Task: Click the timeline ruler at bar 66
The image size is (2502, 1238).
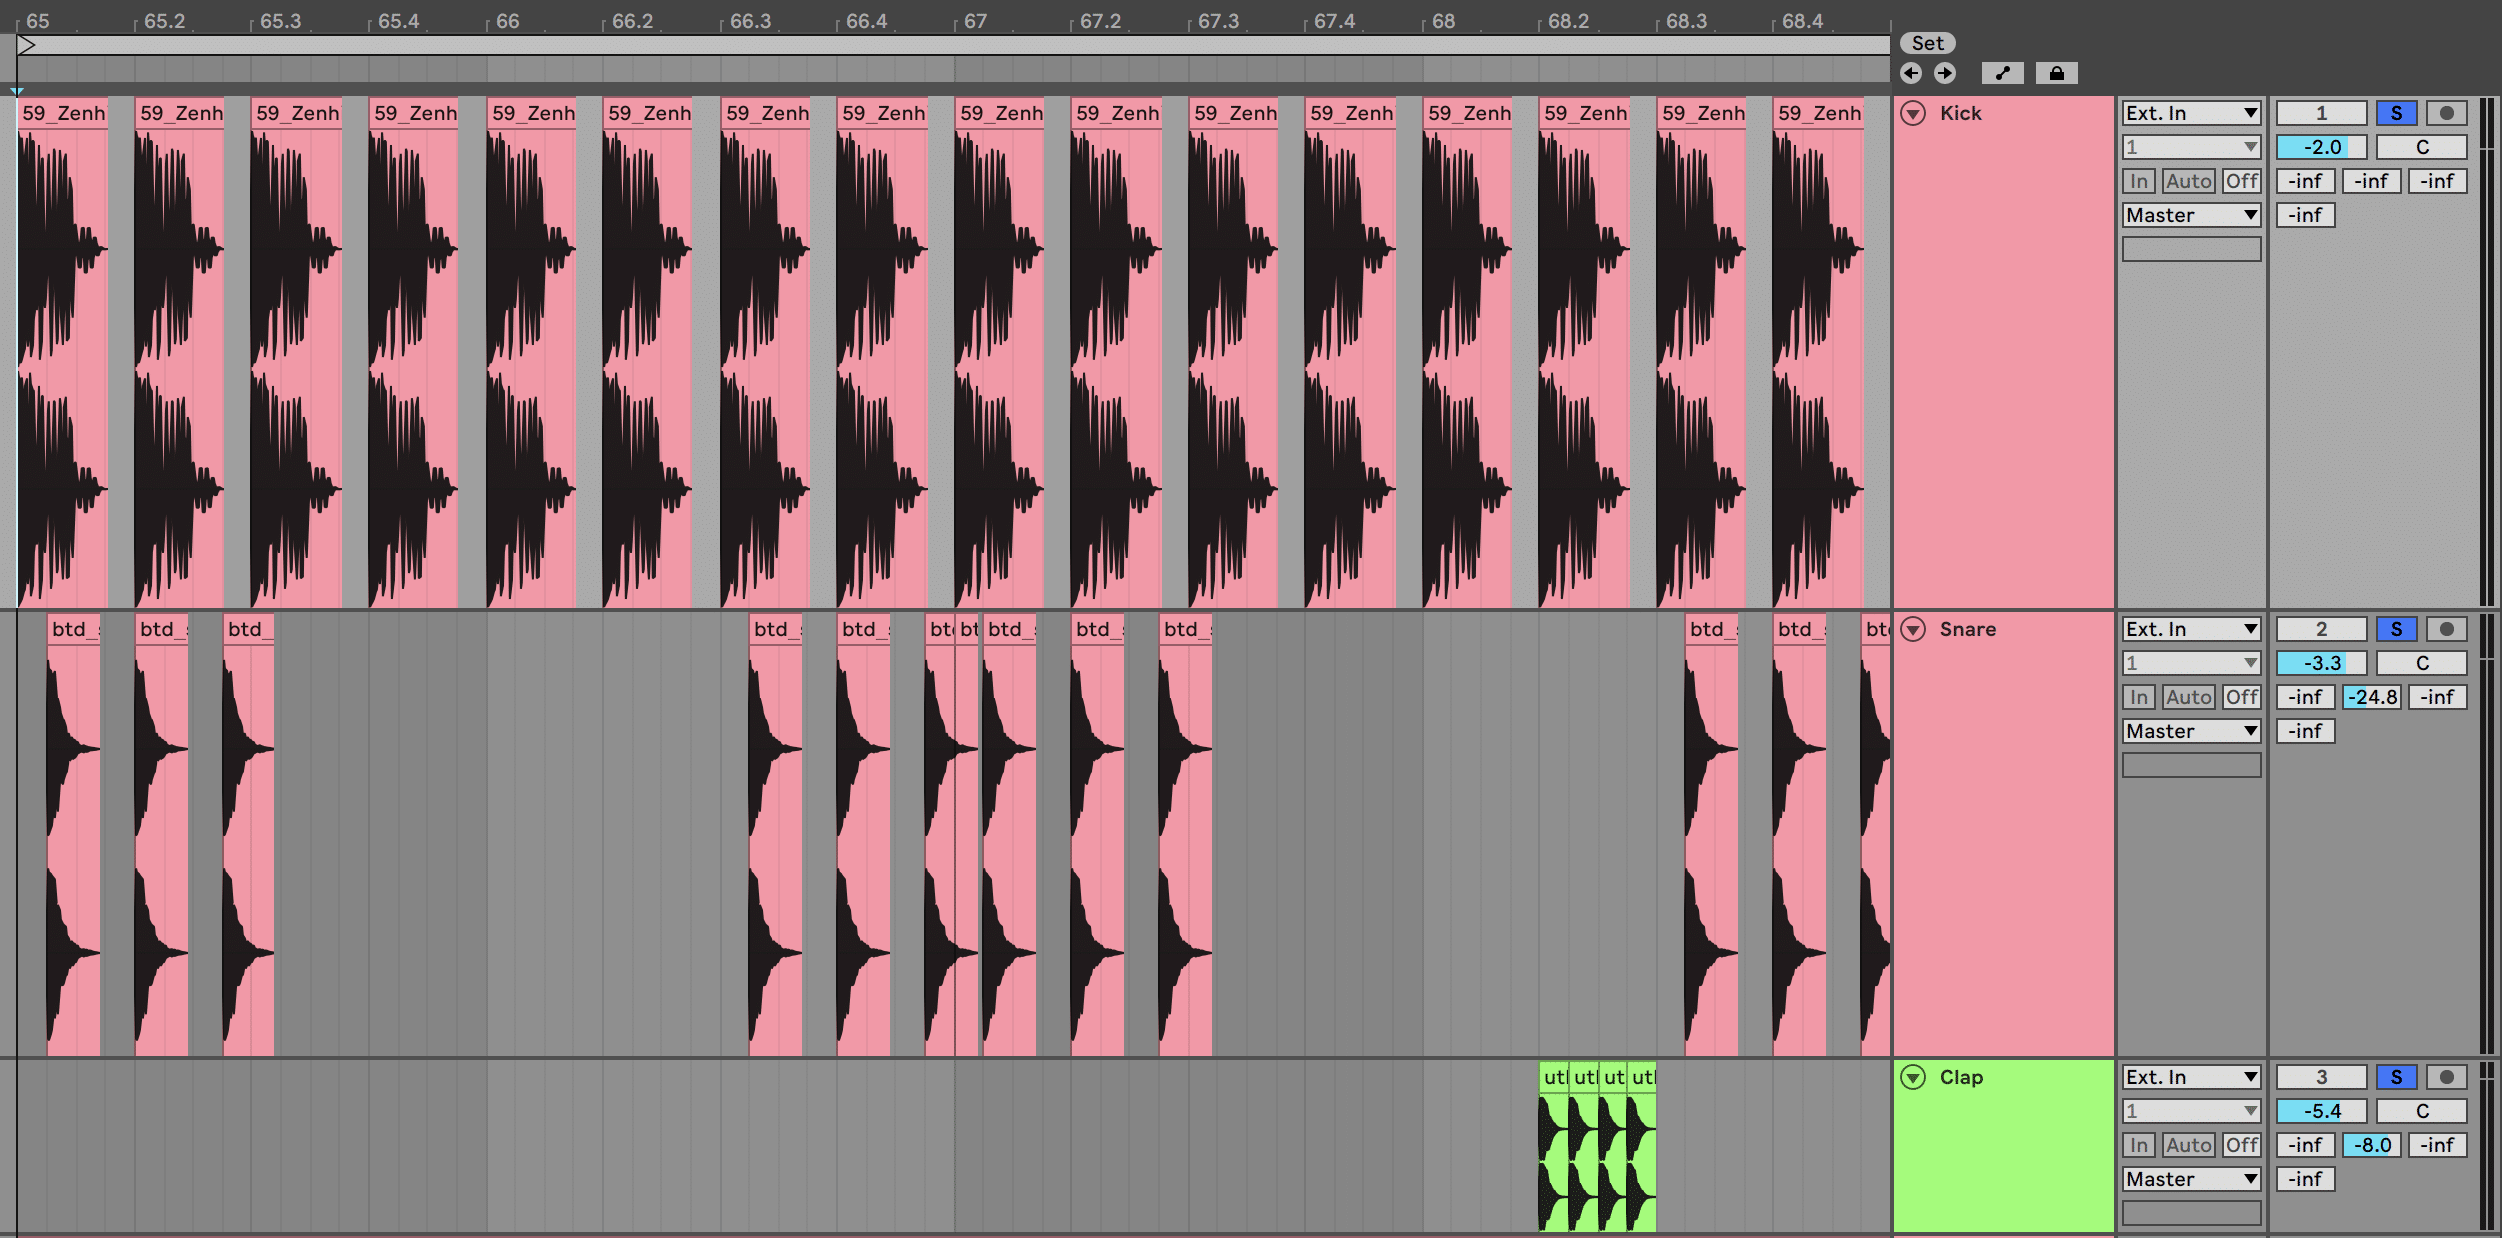Action: point(507,21)
